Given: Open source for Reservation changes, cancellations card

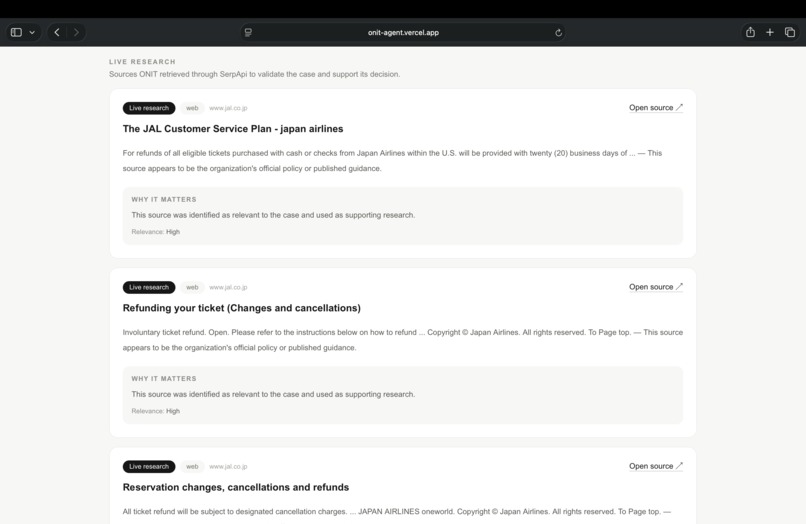Looking at the screenshot, I should pyautogui.click(x=656, y=466).
